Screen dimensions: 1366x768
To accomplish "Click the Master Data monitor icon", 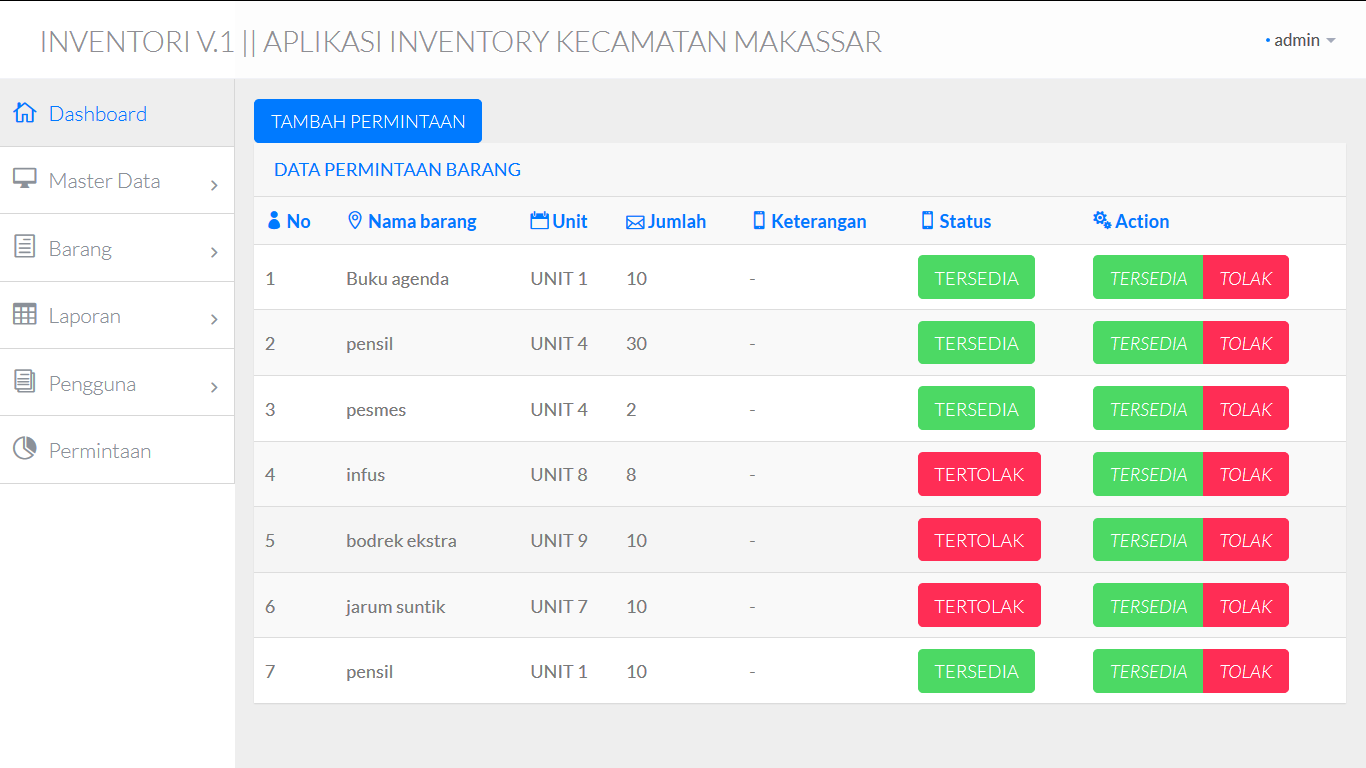I will [25, 179].
